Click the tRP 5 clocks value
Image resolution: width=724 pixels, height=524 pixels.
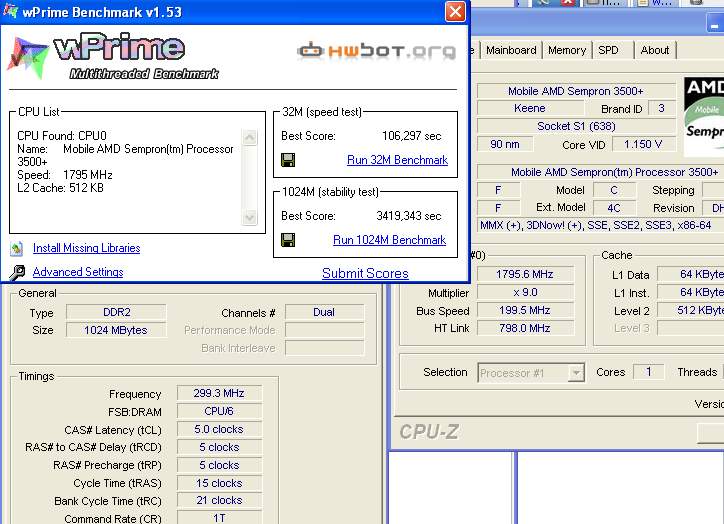(x=219, y=465)
